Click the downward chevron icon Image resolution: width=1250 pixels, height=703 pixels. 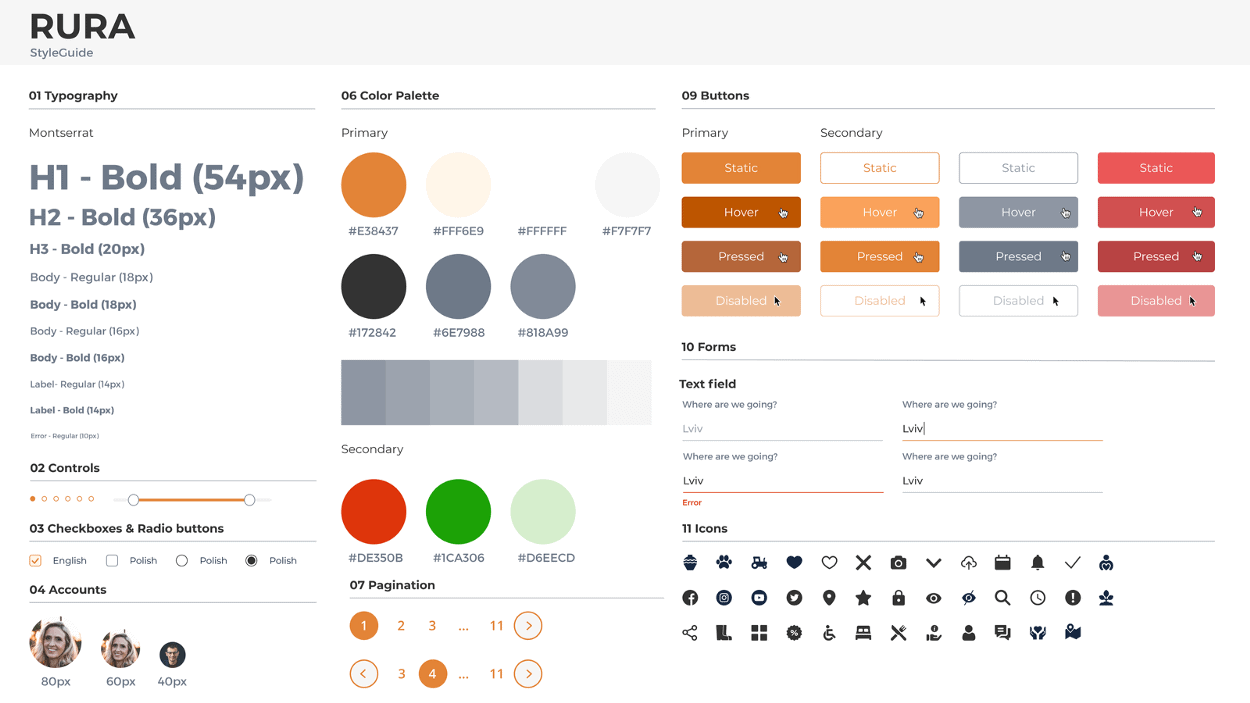click(x=933, y=563)
